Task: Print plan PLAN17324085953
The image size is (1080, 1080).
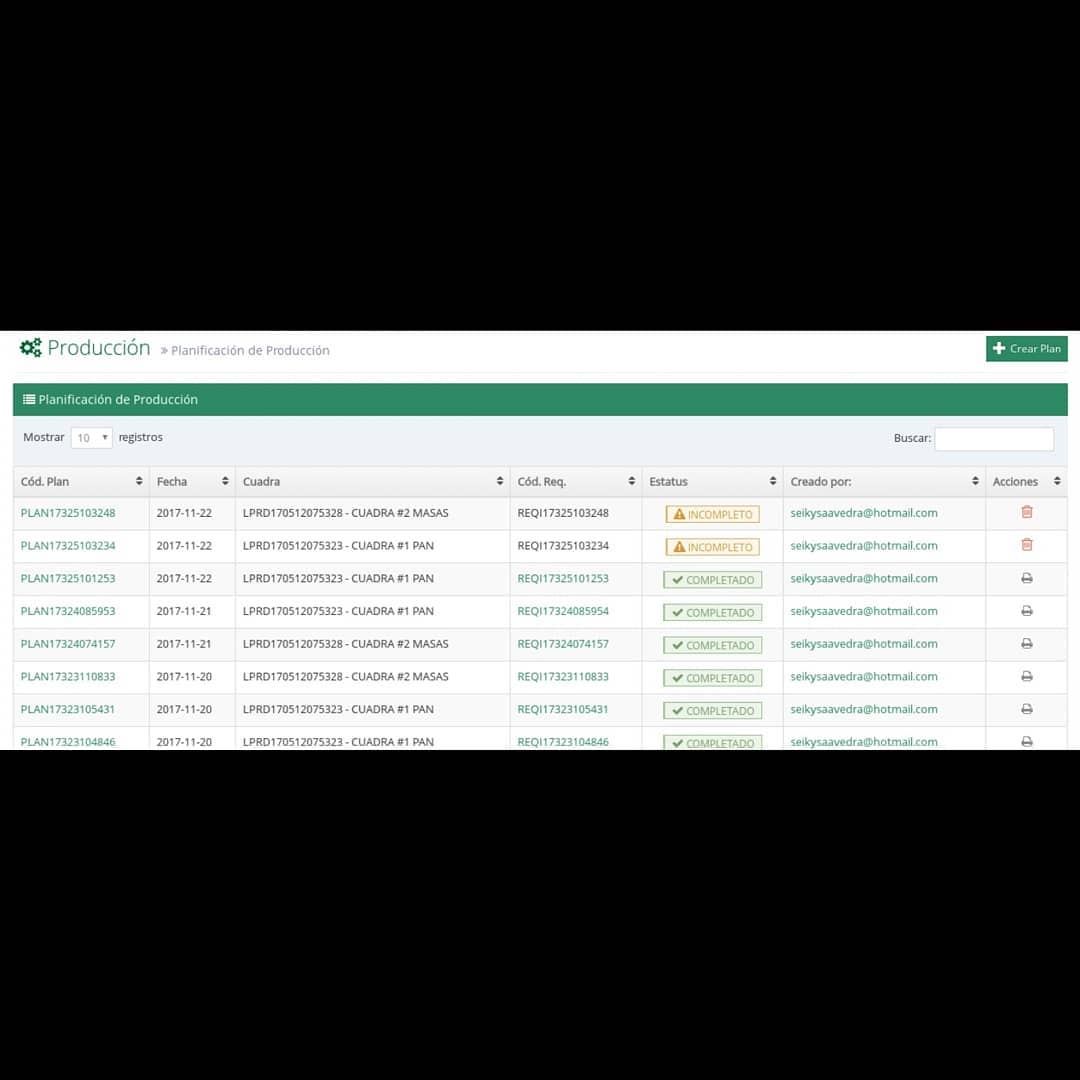Action: coord(1027,611)
